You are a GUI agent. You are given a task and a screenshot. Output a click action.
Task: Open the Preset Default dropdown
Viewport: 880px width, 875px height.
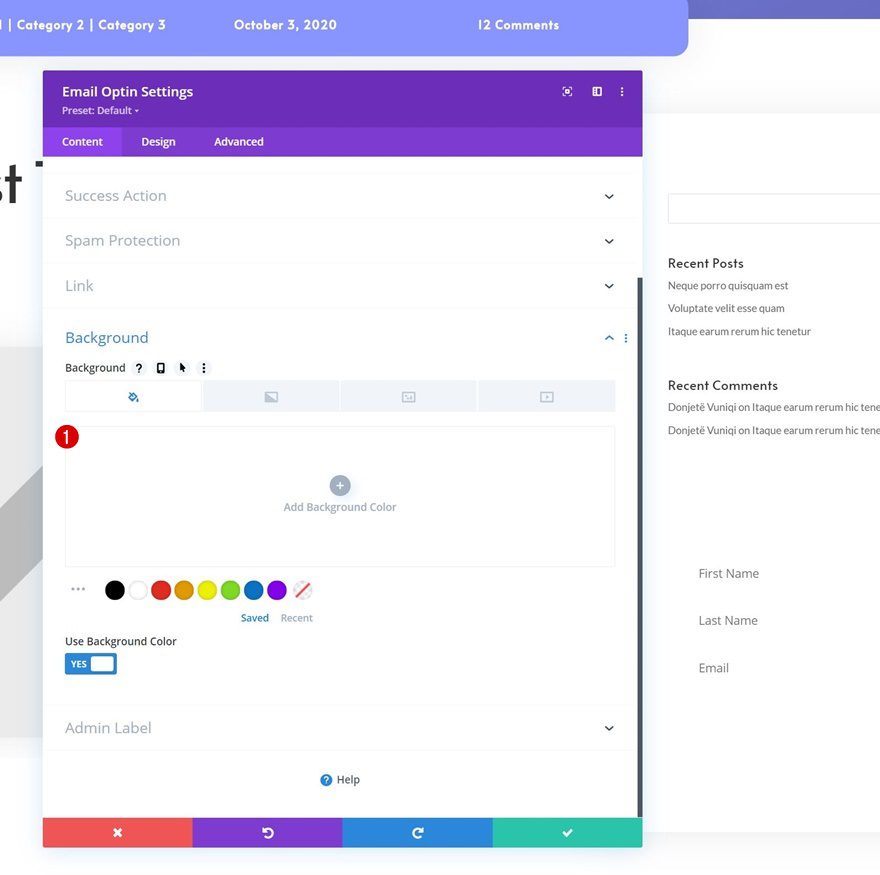[98, 110]
